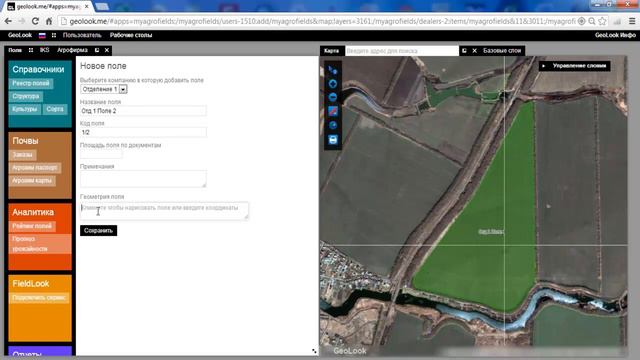Click the browser forward arrow
This screenshot has width=640, height=360.
click(x=22, y=21)
